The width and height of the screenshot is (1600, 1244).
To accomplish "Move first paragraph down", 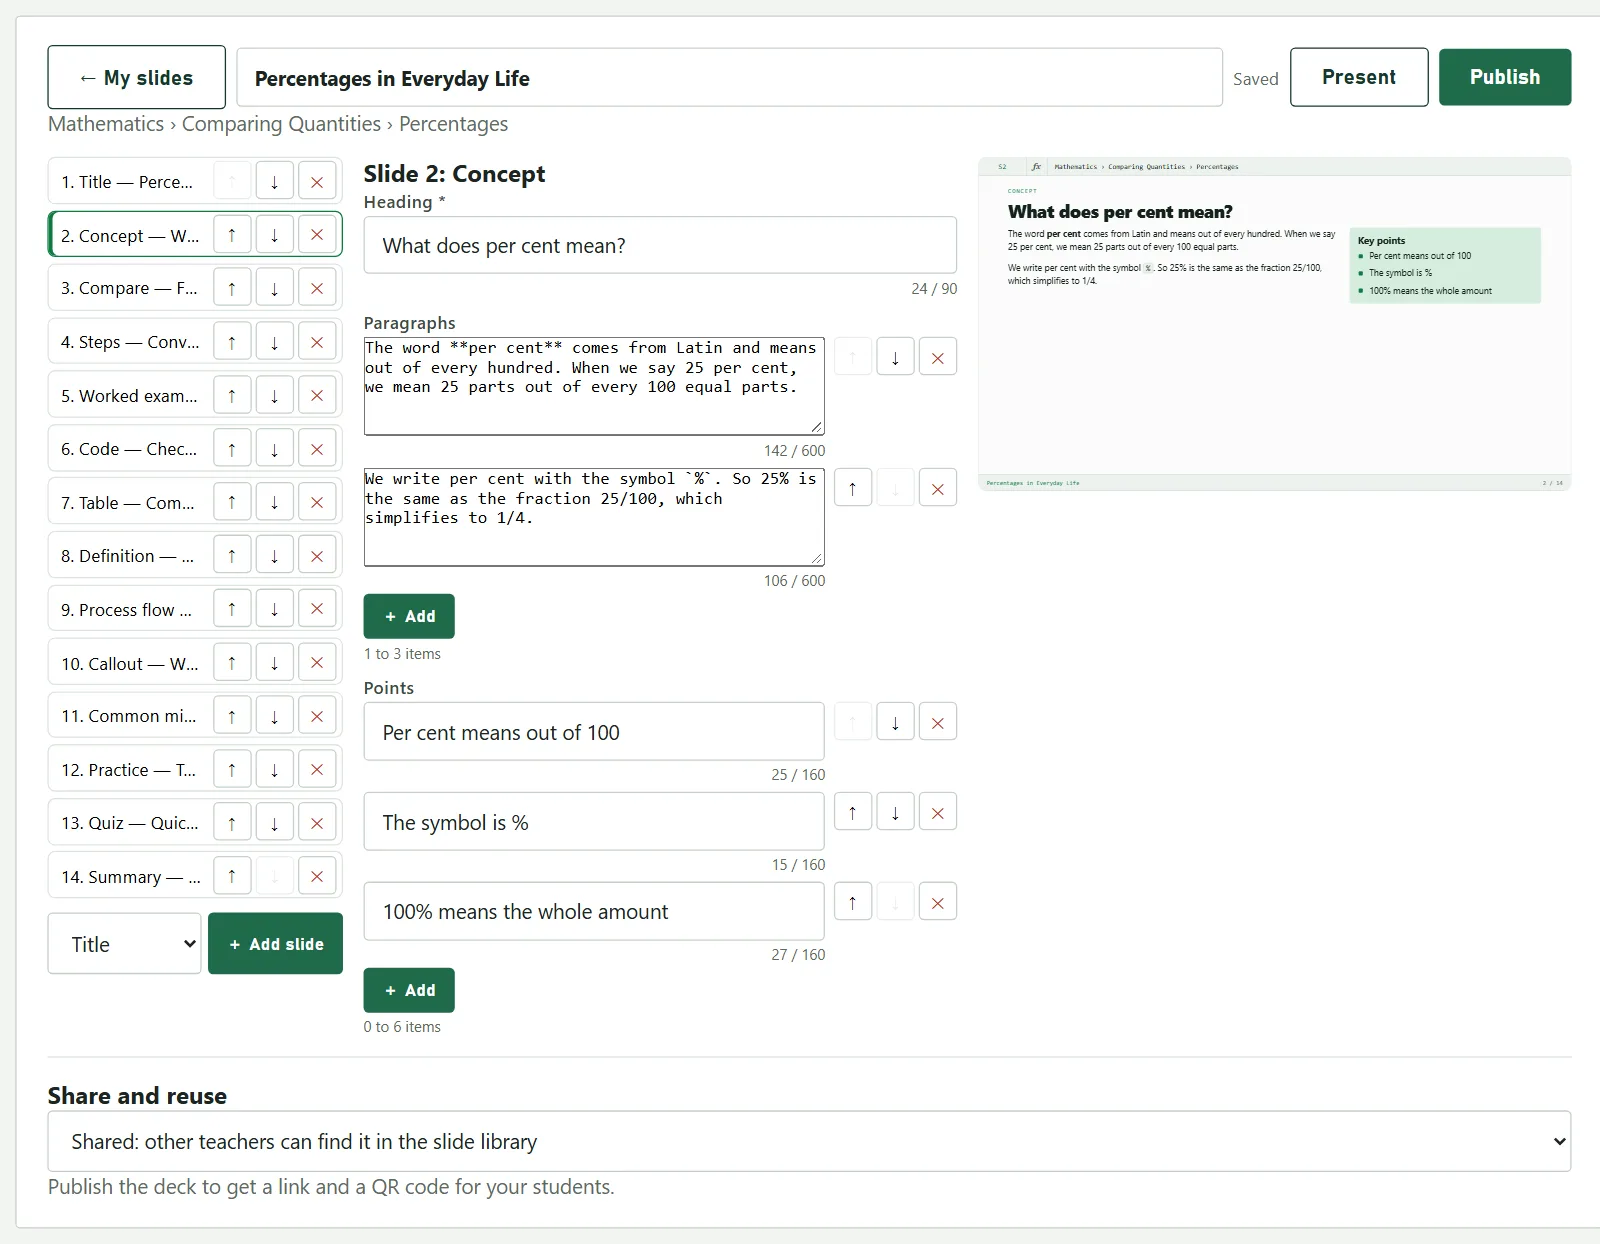I will 895,357.
